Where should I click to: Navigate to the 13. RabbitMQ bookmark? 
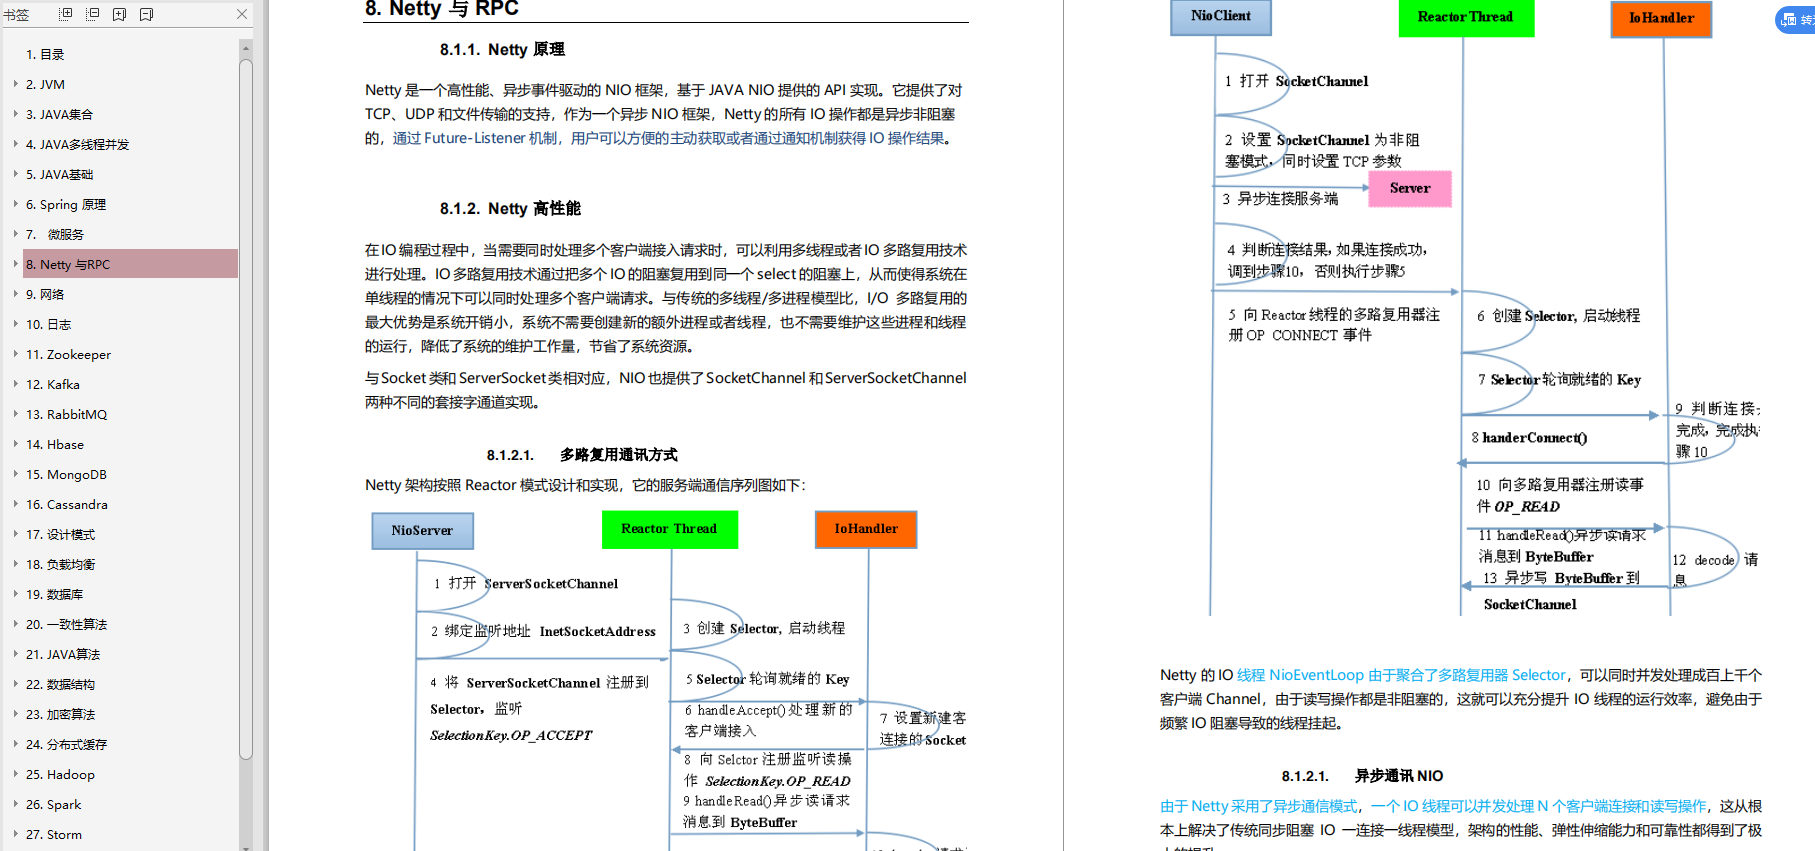tap(66, 414)
